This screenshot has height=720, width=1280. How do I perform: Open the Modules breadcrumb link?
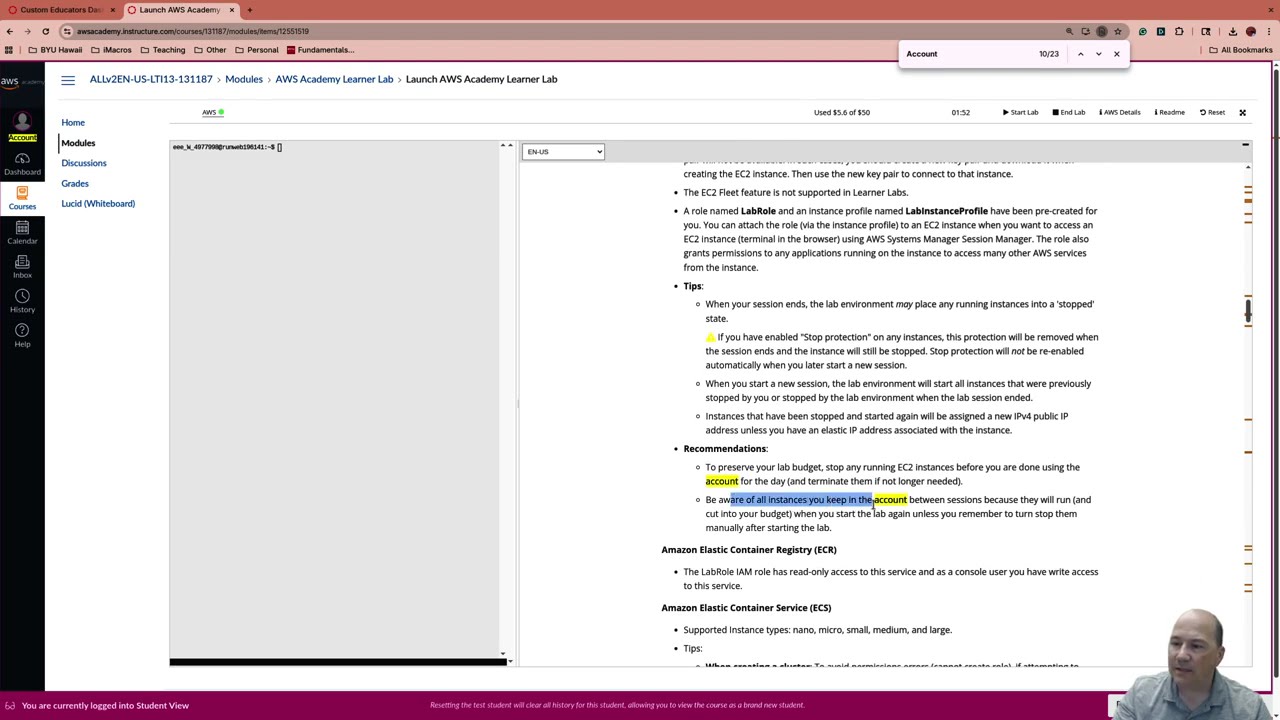coord(244,79)
